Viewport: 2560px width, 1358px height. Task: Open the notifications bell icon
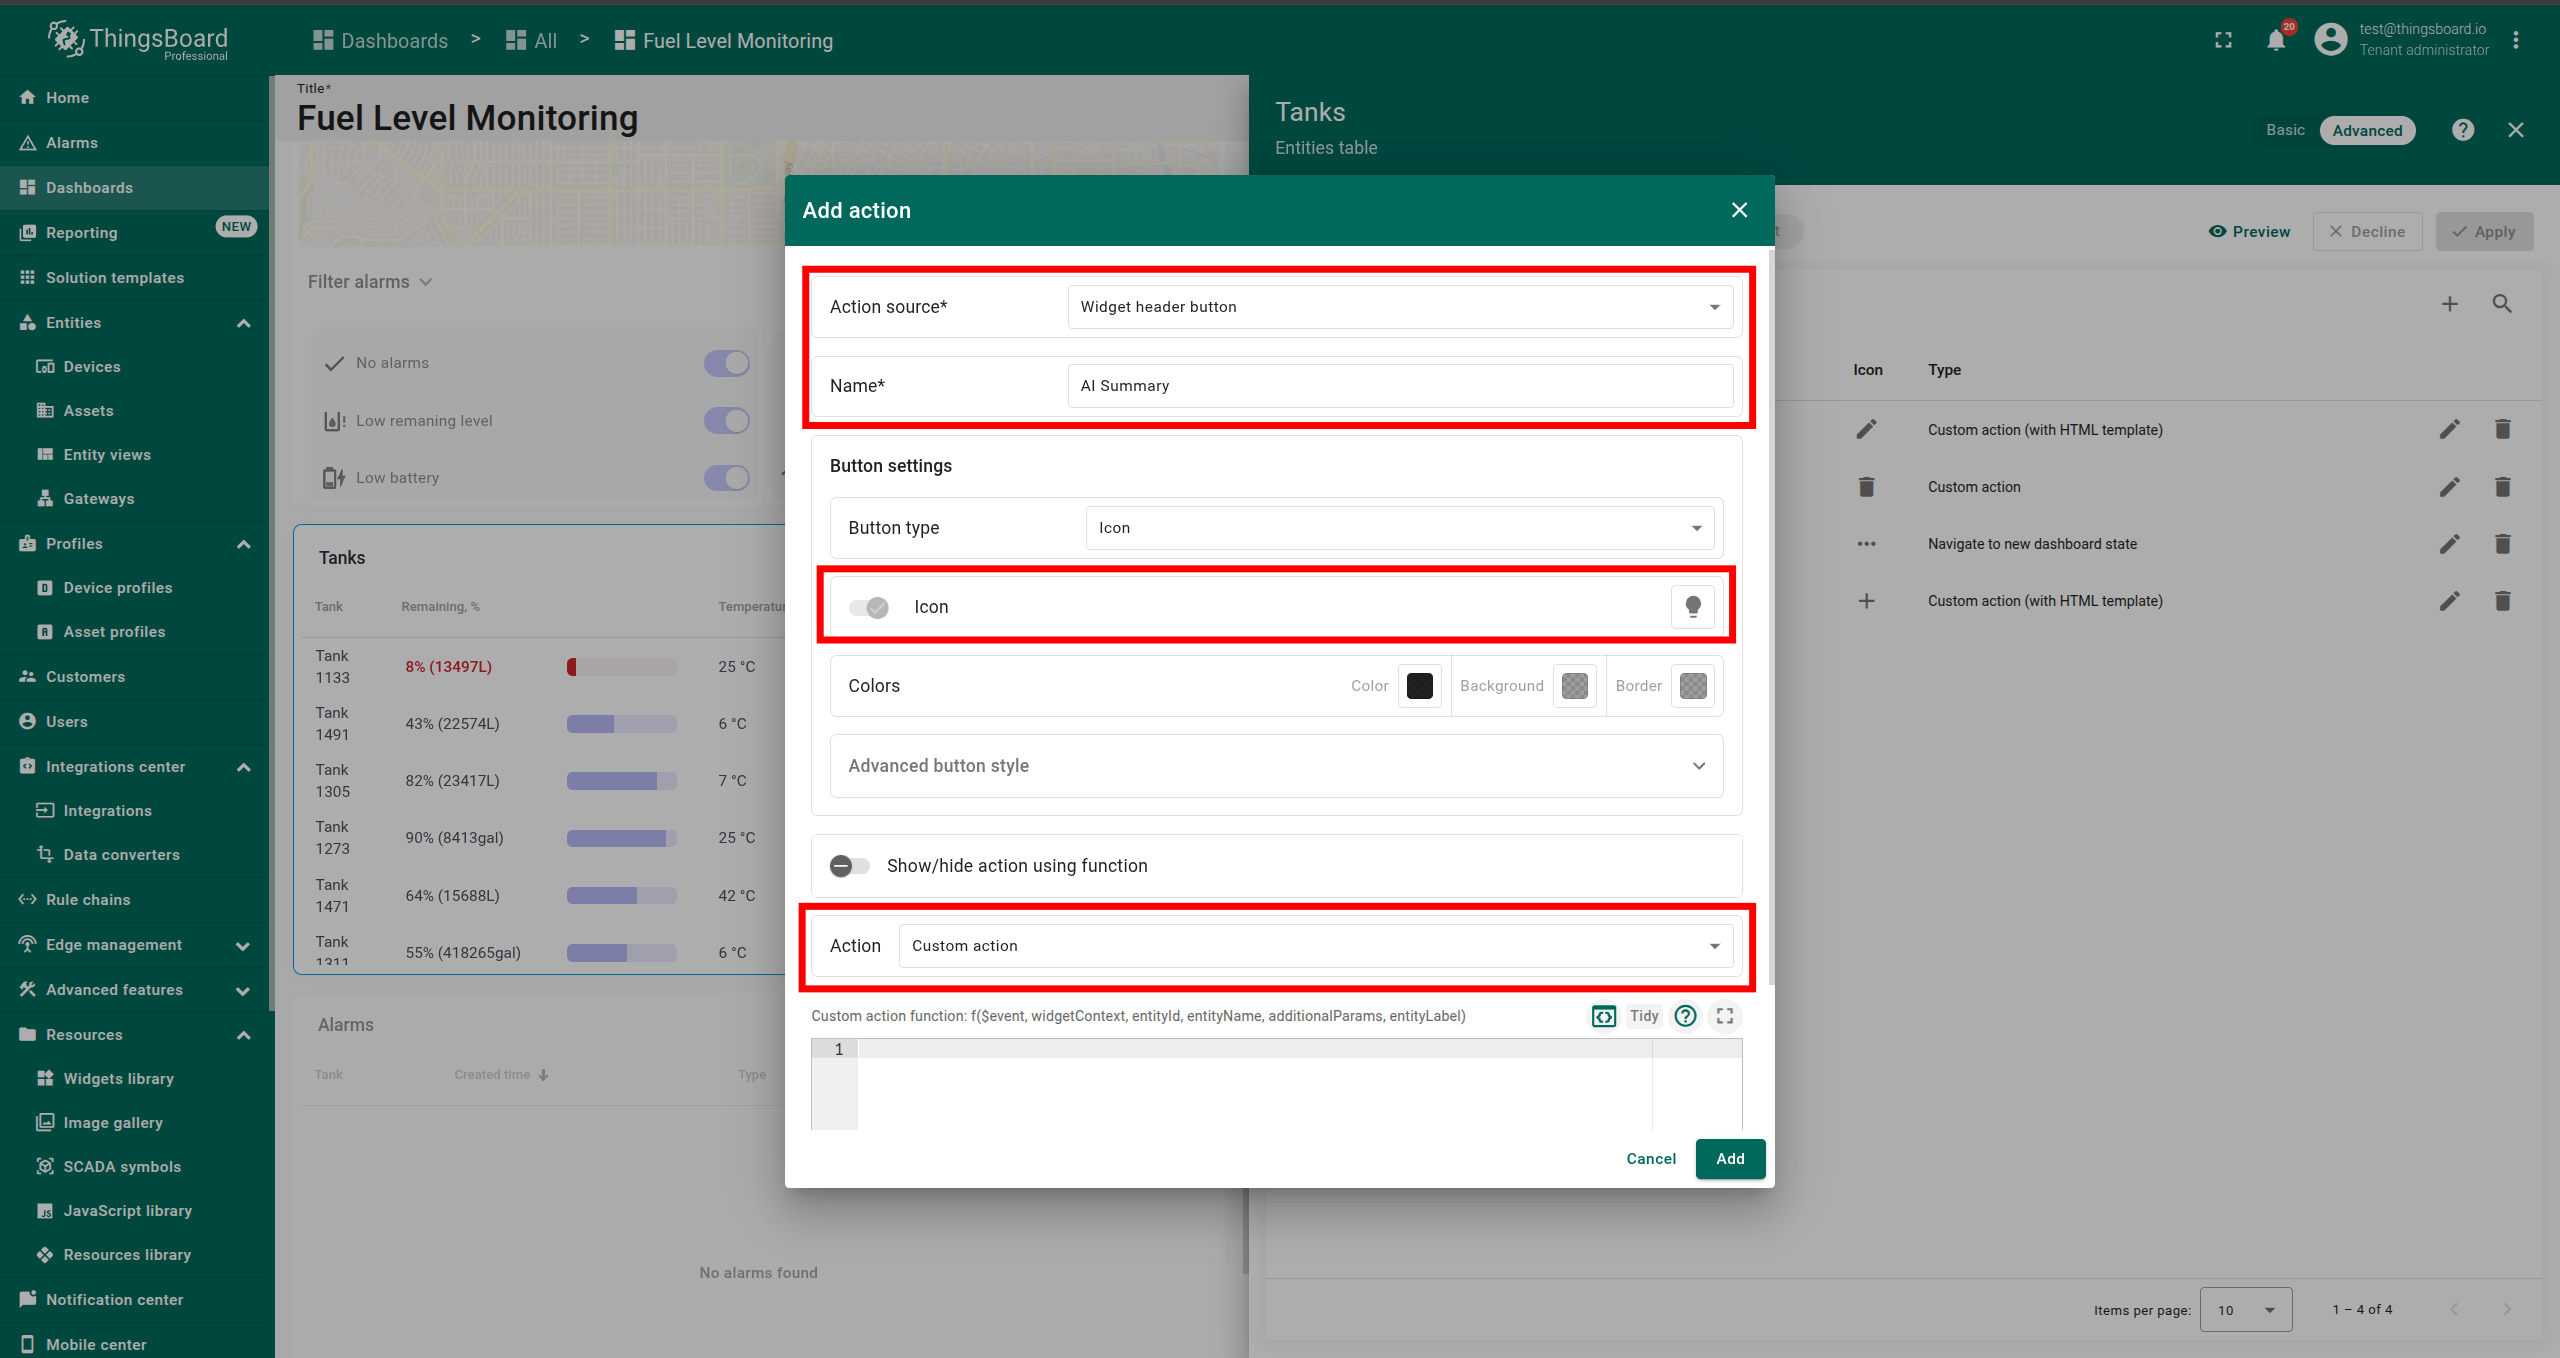click(x=2276, y=40)
